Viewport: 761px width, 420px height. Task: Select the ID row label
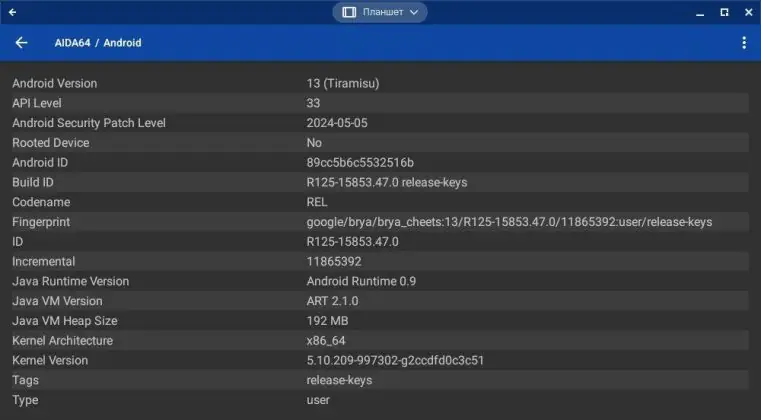17,242
